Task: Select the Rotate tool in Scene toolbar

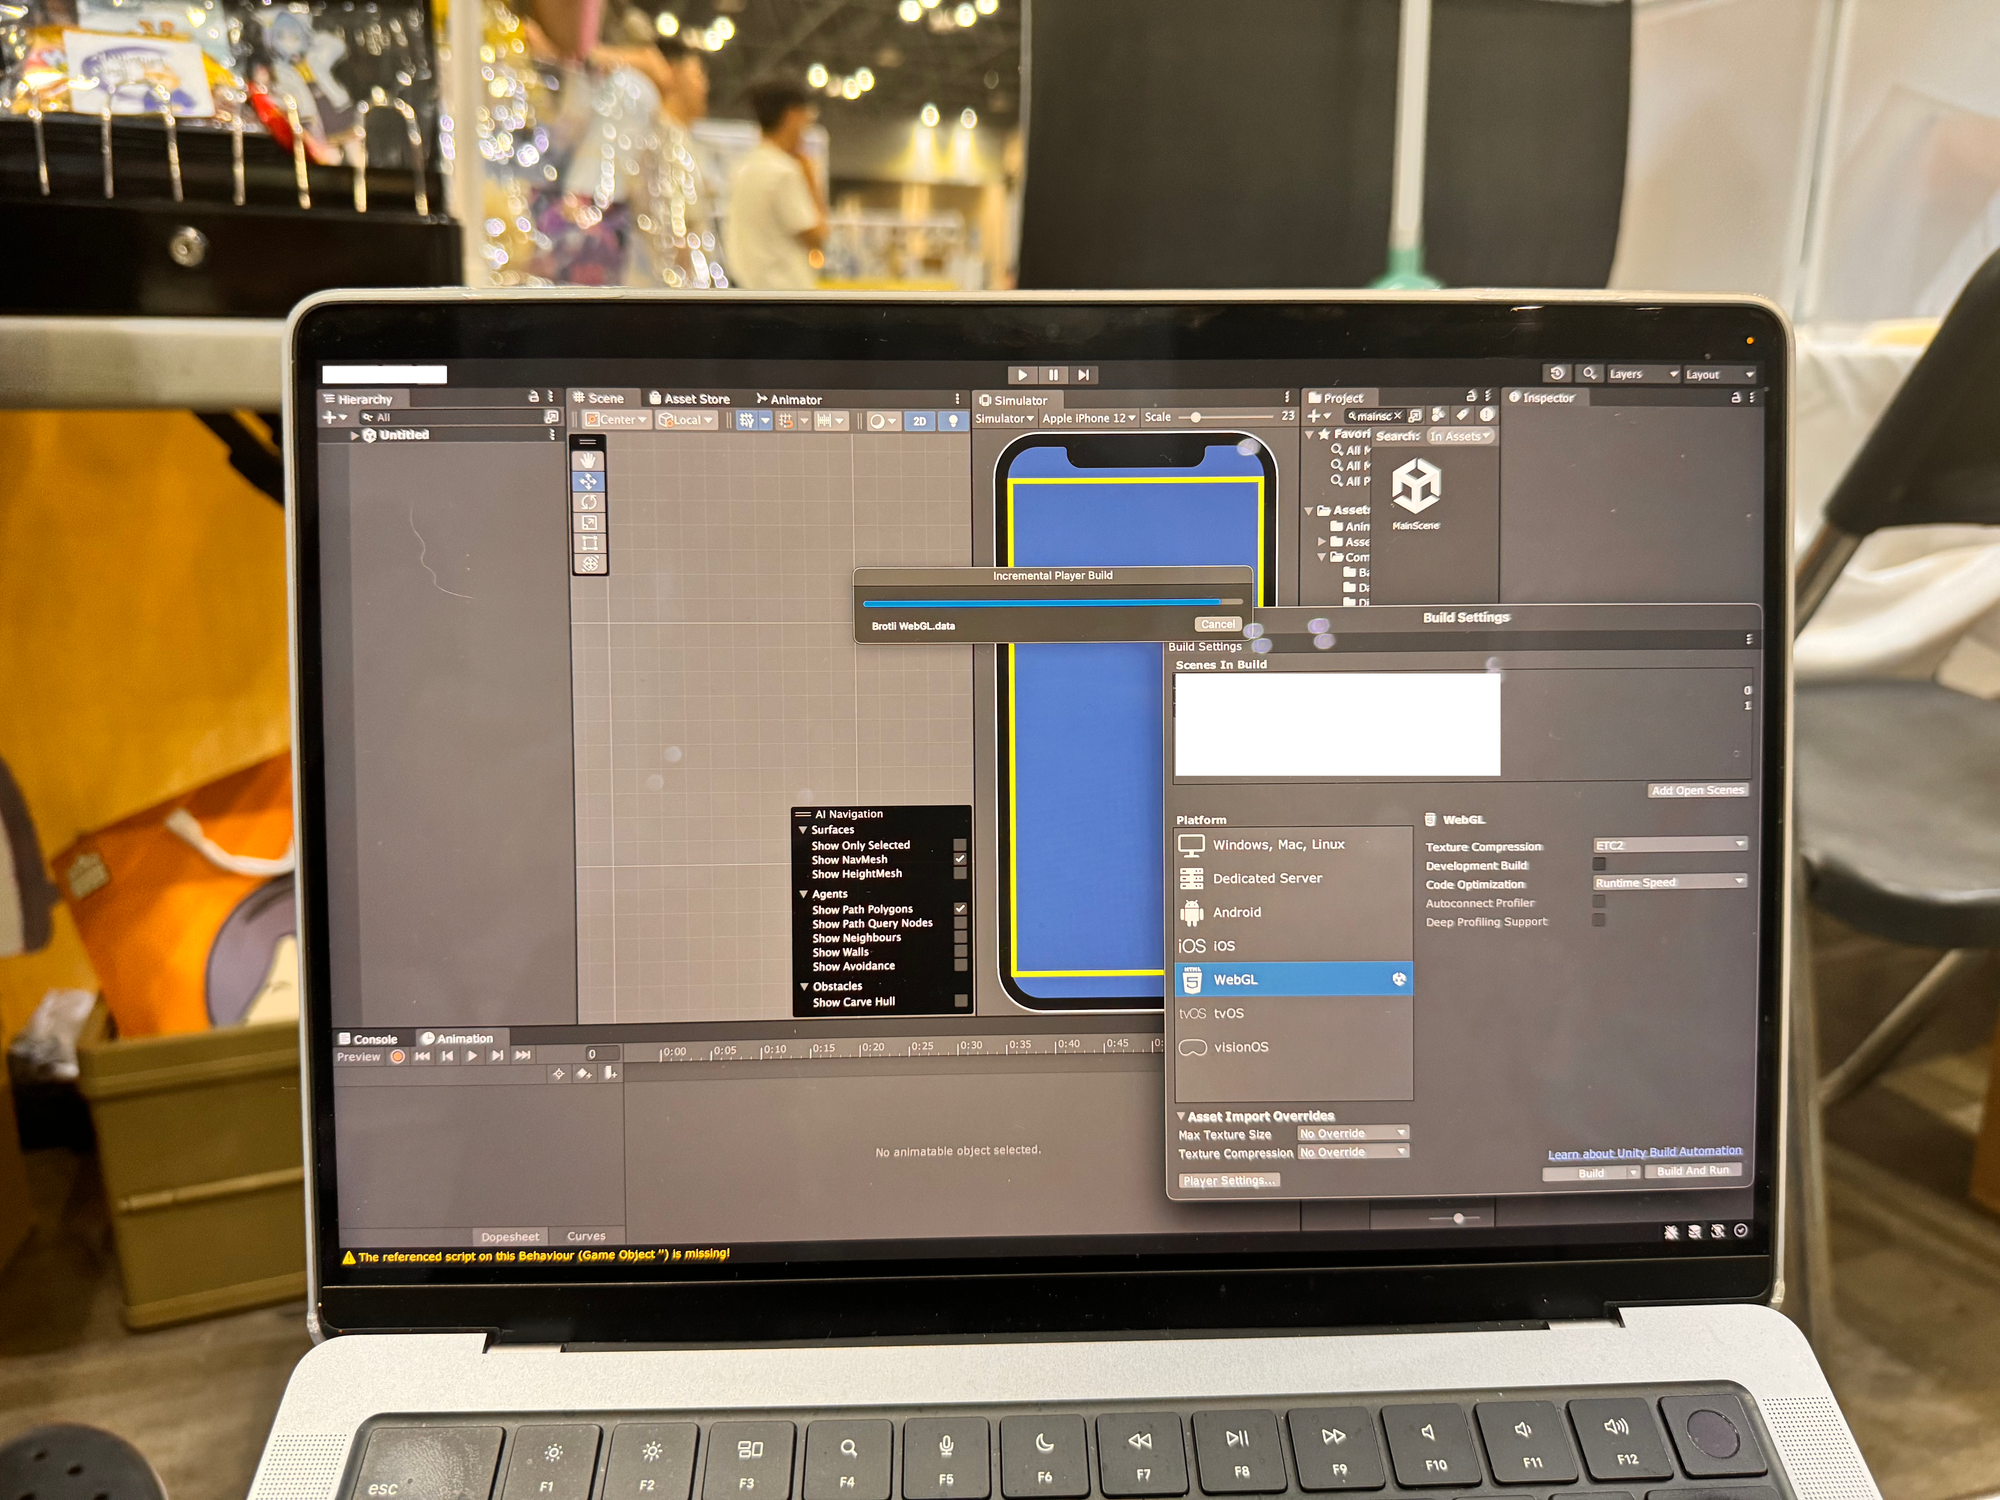Action: pos(589,502)
